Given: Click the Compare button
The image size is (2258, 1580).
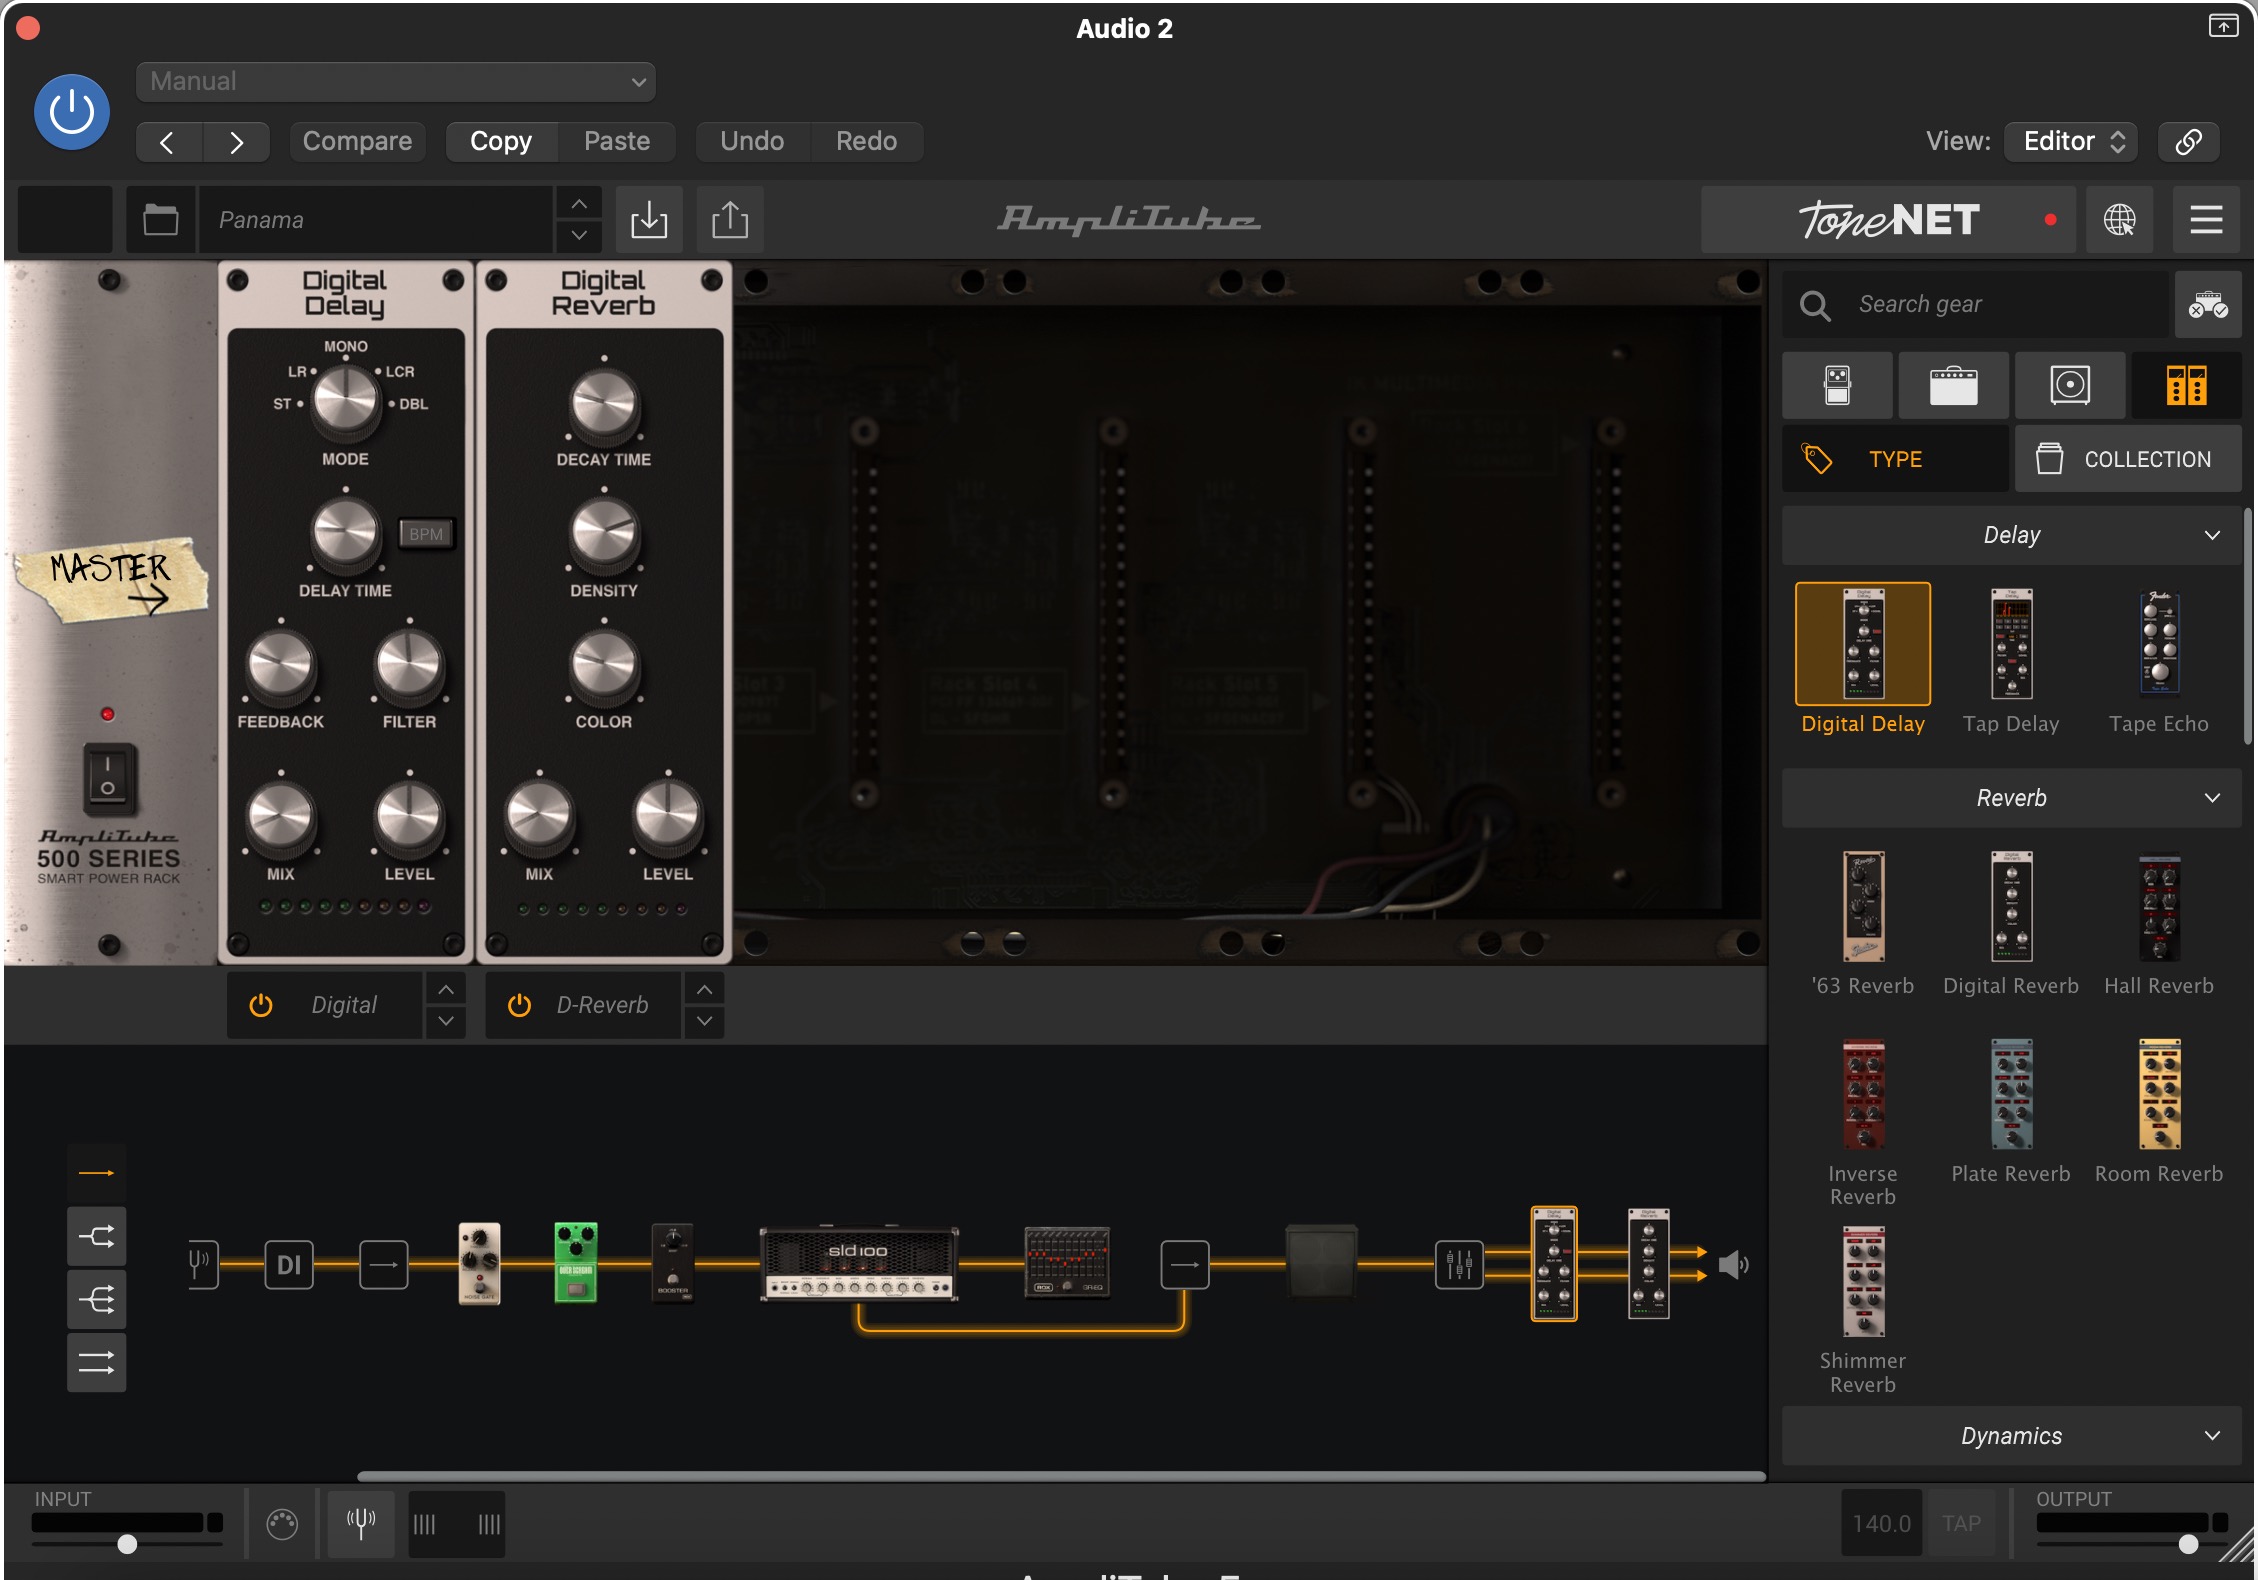Looking at the screenshot, I should (x=357, y=141).
